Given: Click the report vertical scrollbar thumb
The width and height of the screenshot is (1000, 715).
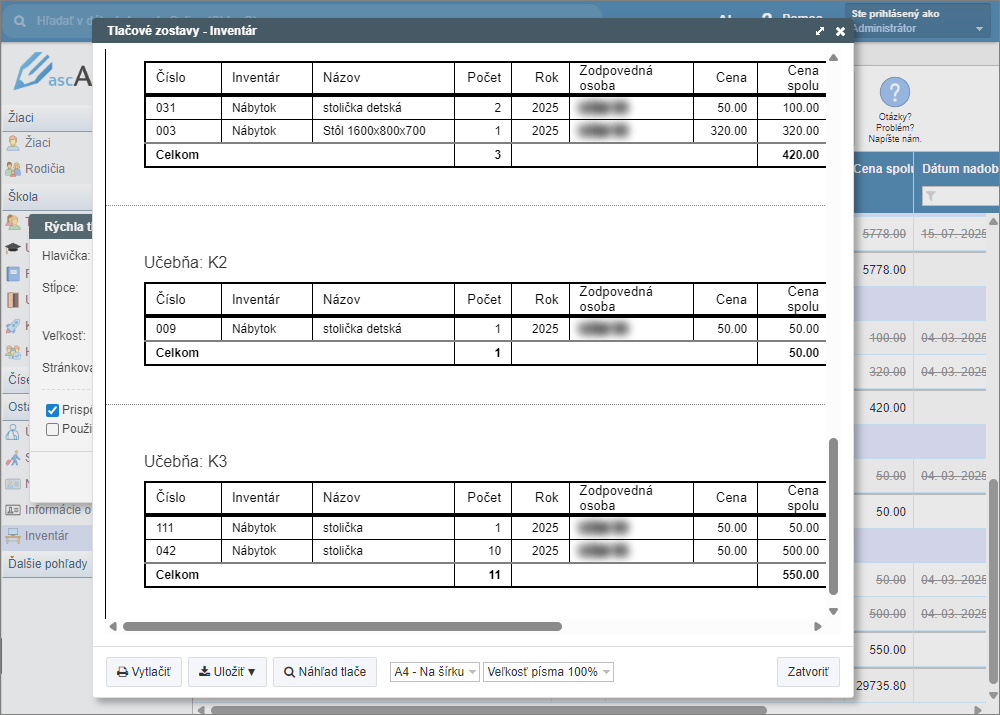Looking at the screenshot, I should point(833,515).
